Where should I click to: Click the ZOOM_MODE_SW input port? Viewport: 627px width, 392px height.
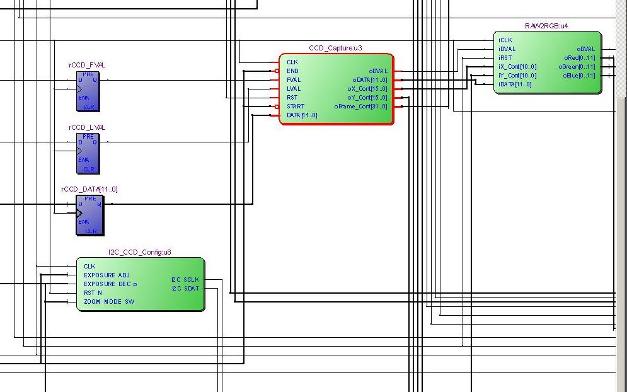click(x=109, y=302)
